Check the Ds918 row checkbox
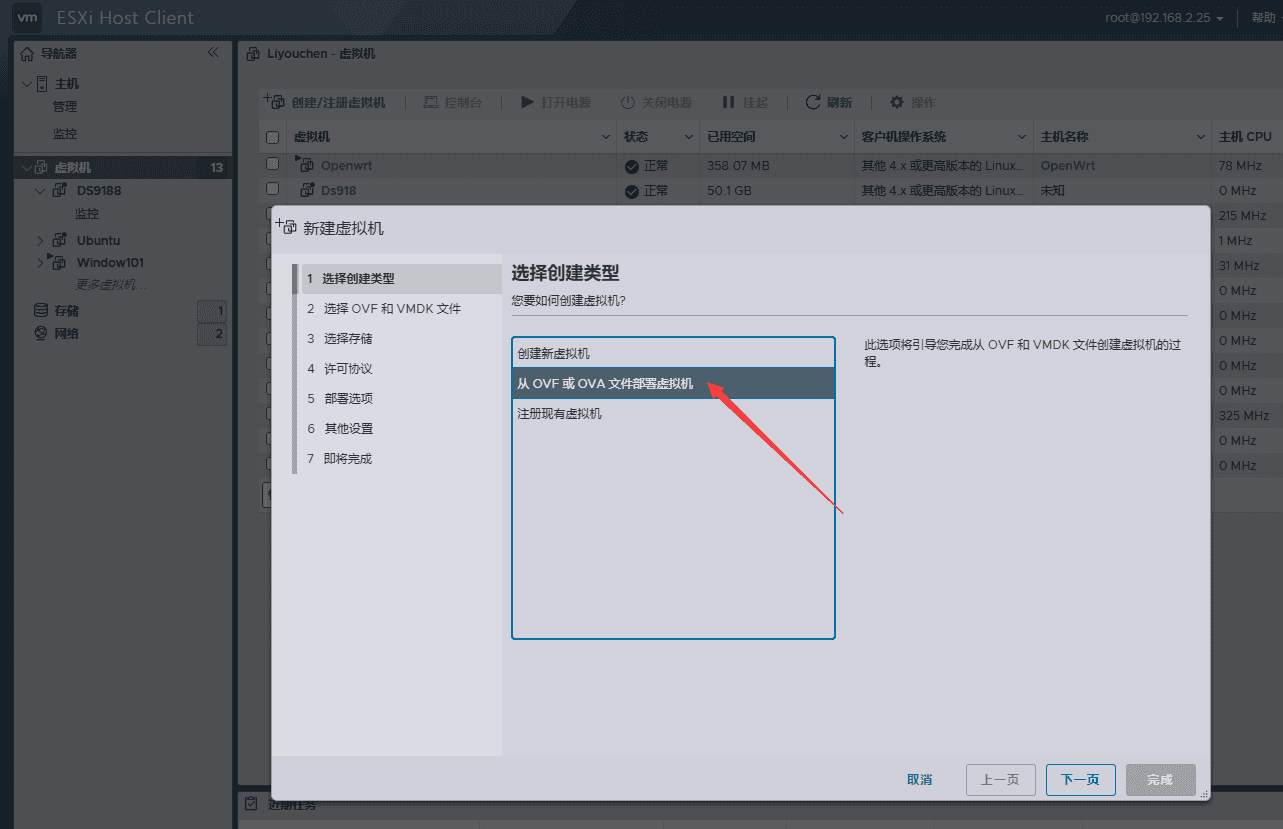Screen dimensions: 1283x829 point(272,189)
